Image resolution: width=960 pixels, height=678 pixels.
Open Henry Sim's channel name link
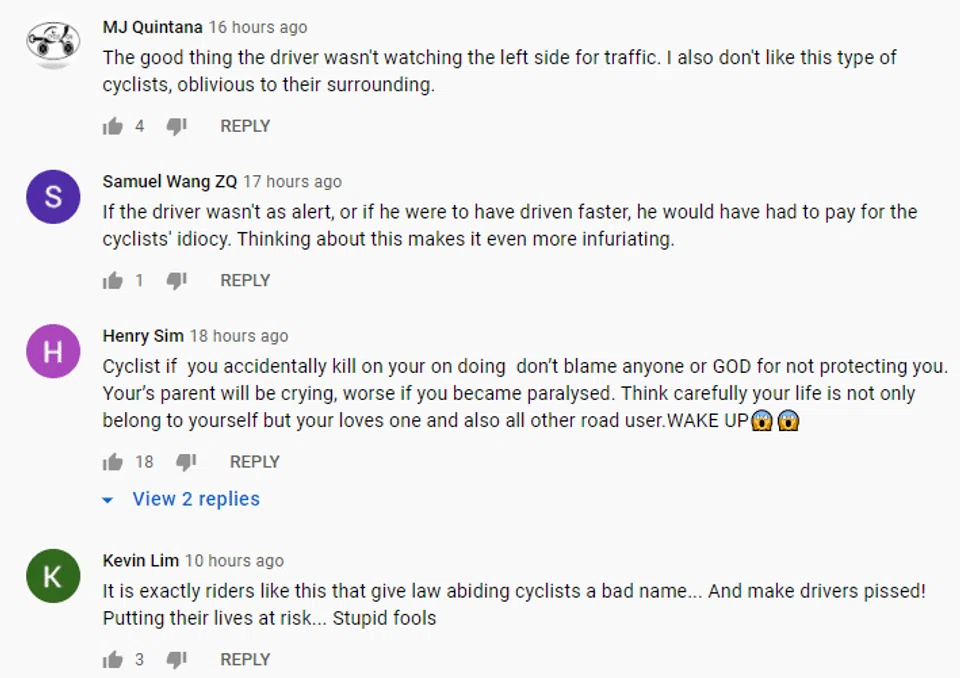[143, 336]
